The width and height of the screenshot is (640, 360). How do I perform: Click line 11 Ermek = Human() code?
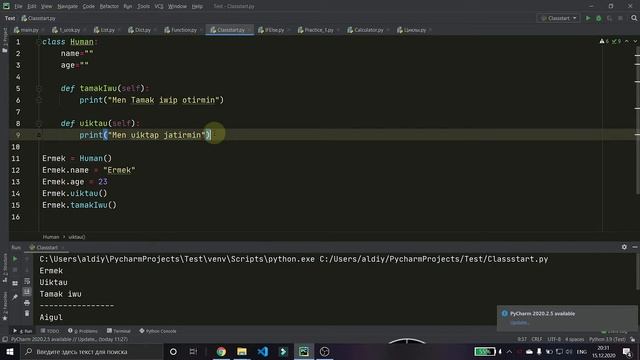77,158
